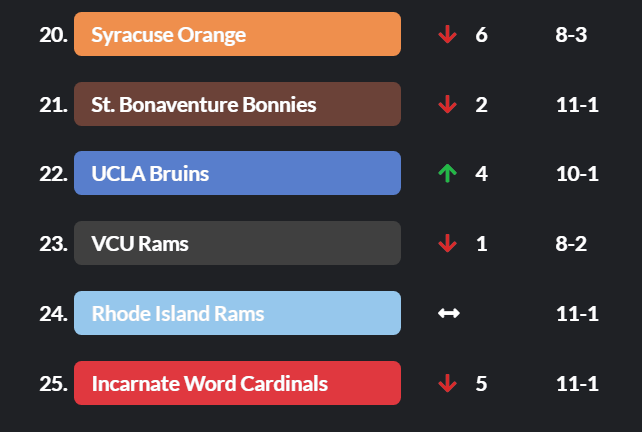Select the Rhode Island Rams team label

(237, 313)
